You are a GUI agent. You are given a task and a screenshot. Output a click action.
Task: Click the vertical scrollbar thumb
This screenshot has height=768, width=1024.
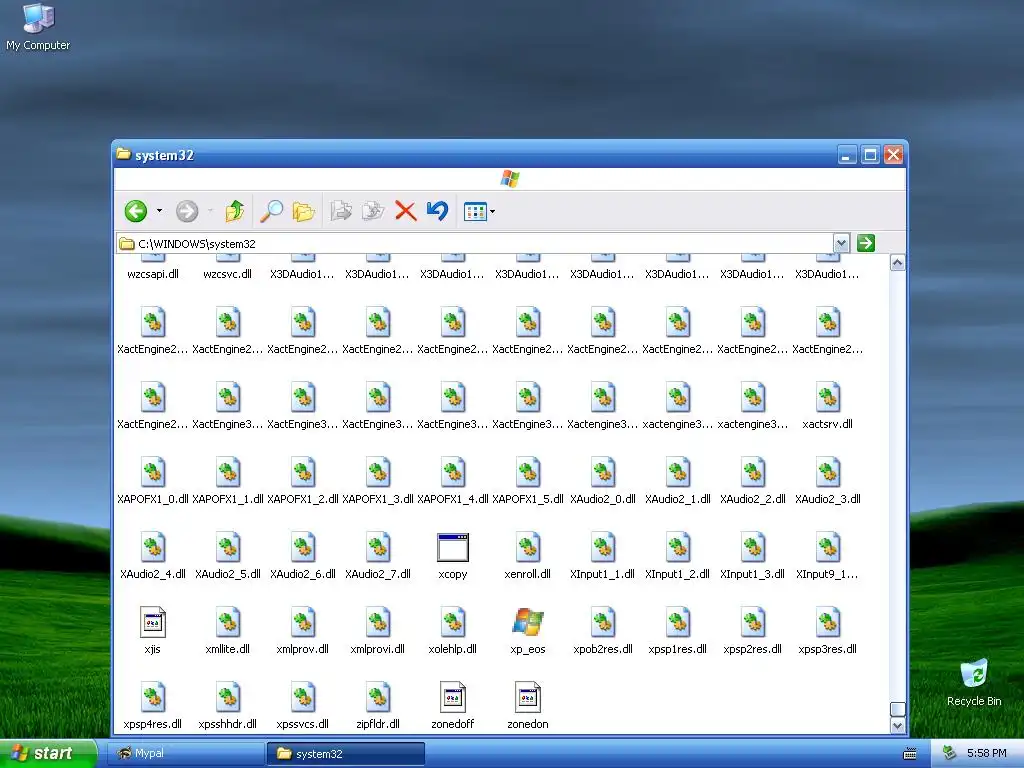tap(898, 709)
